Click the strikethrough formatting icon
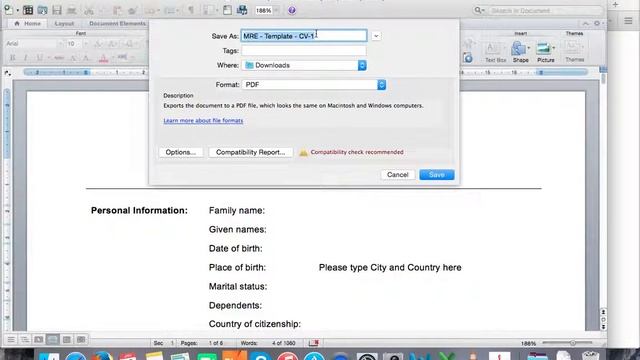 [x=59, y=58]
